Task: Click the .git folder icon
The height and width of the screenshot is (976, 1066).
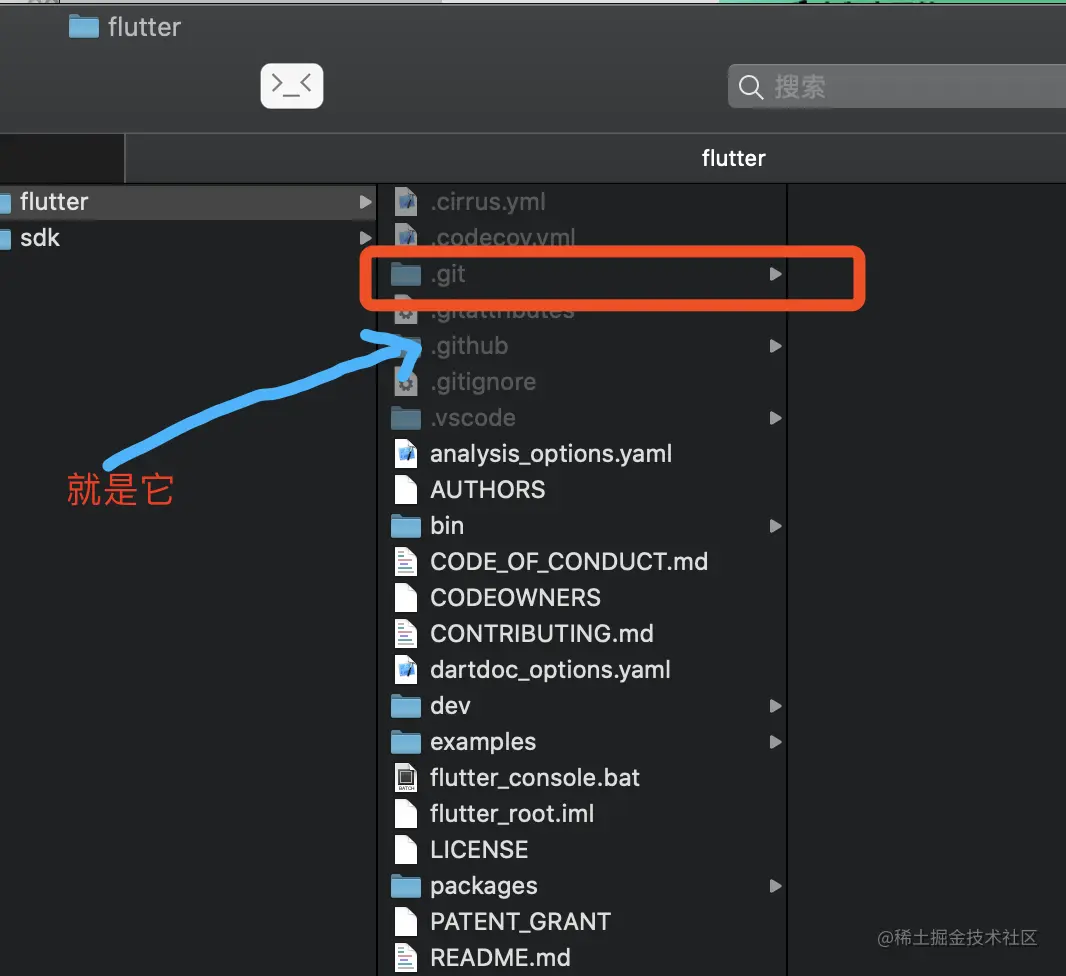Action: 406,274
